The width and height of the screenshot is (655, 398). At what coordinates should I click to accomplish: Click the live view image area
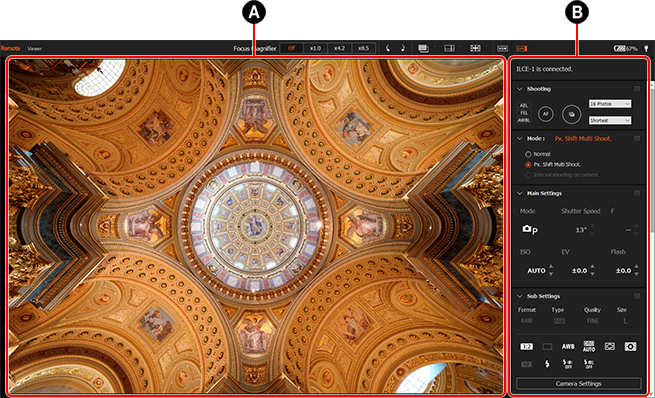[x=256, y=226]
